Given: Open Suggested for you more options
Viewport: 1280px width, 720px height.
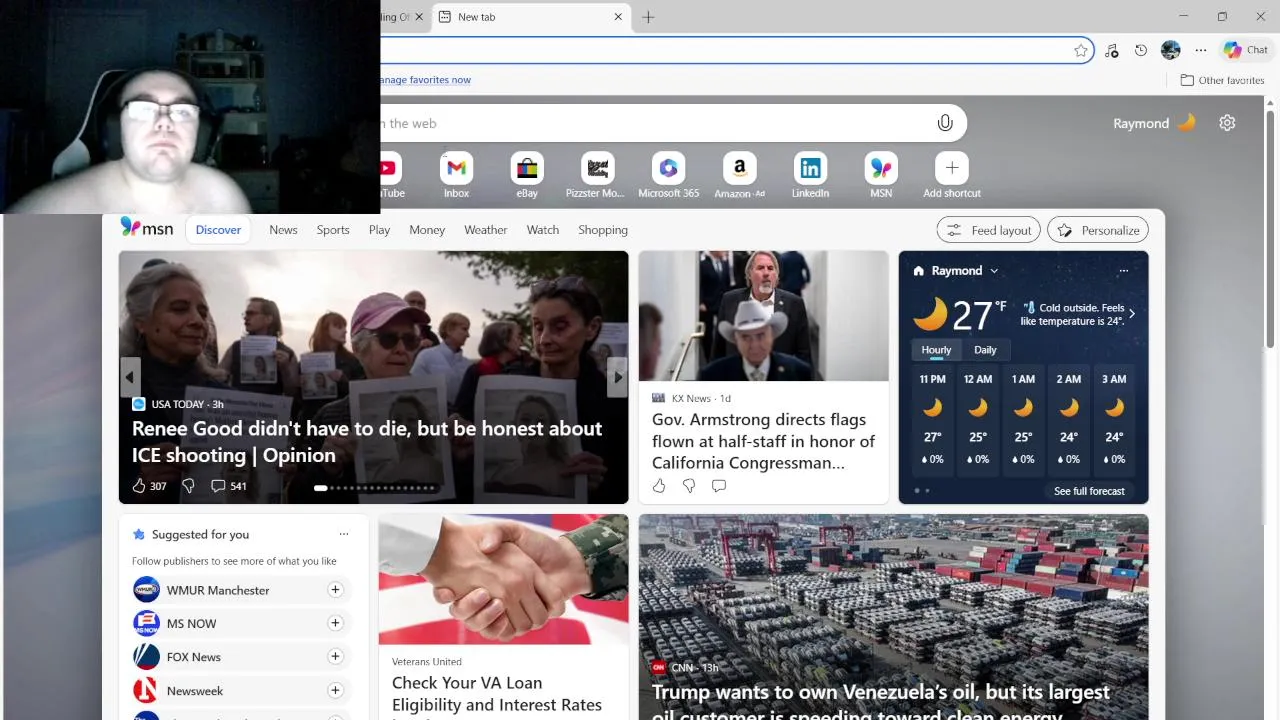Looking at the screenshot, I should pos(344,534).
